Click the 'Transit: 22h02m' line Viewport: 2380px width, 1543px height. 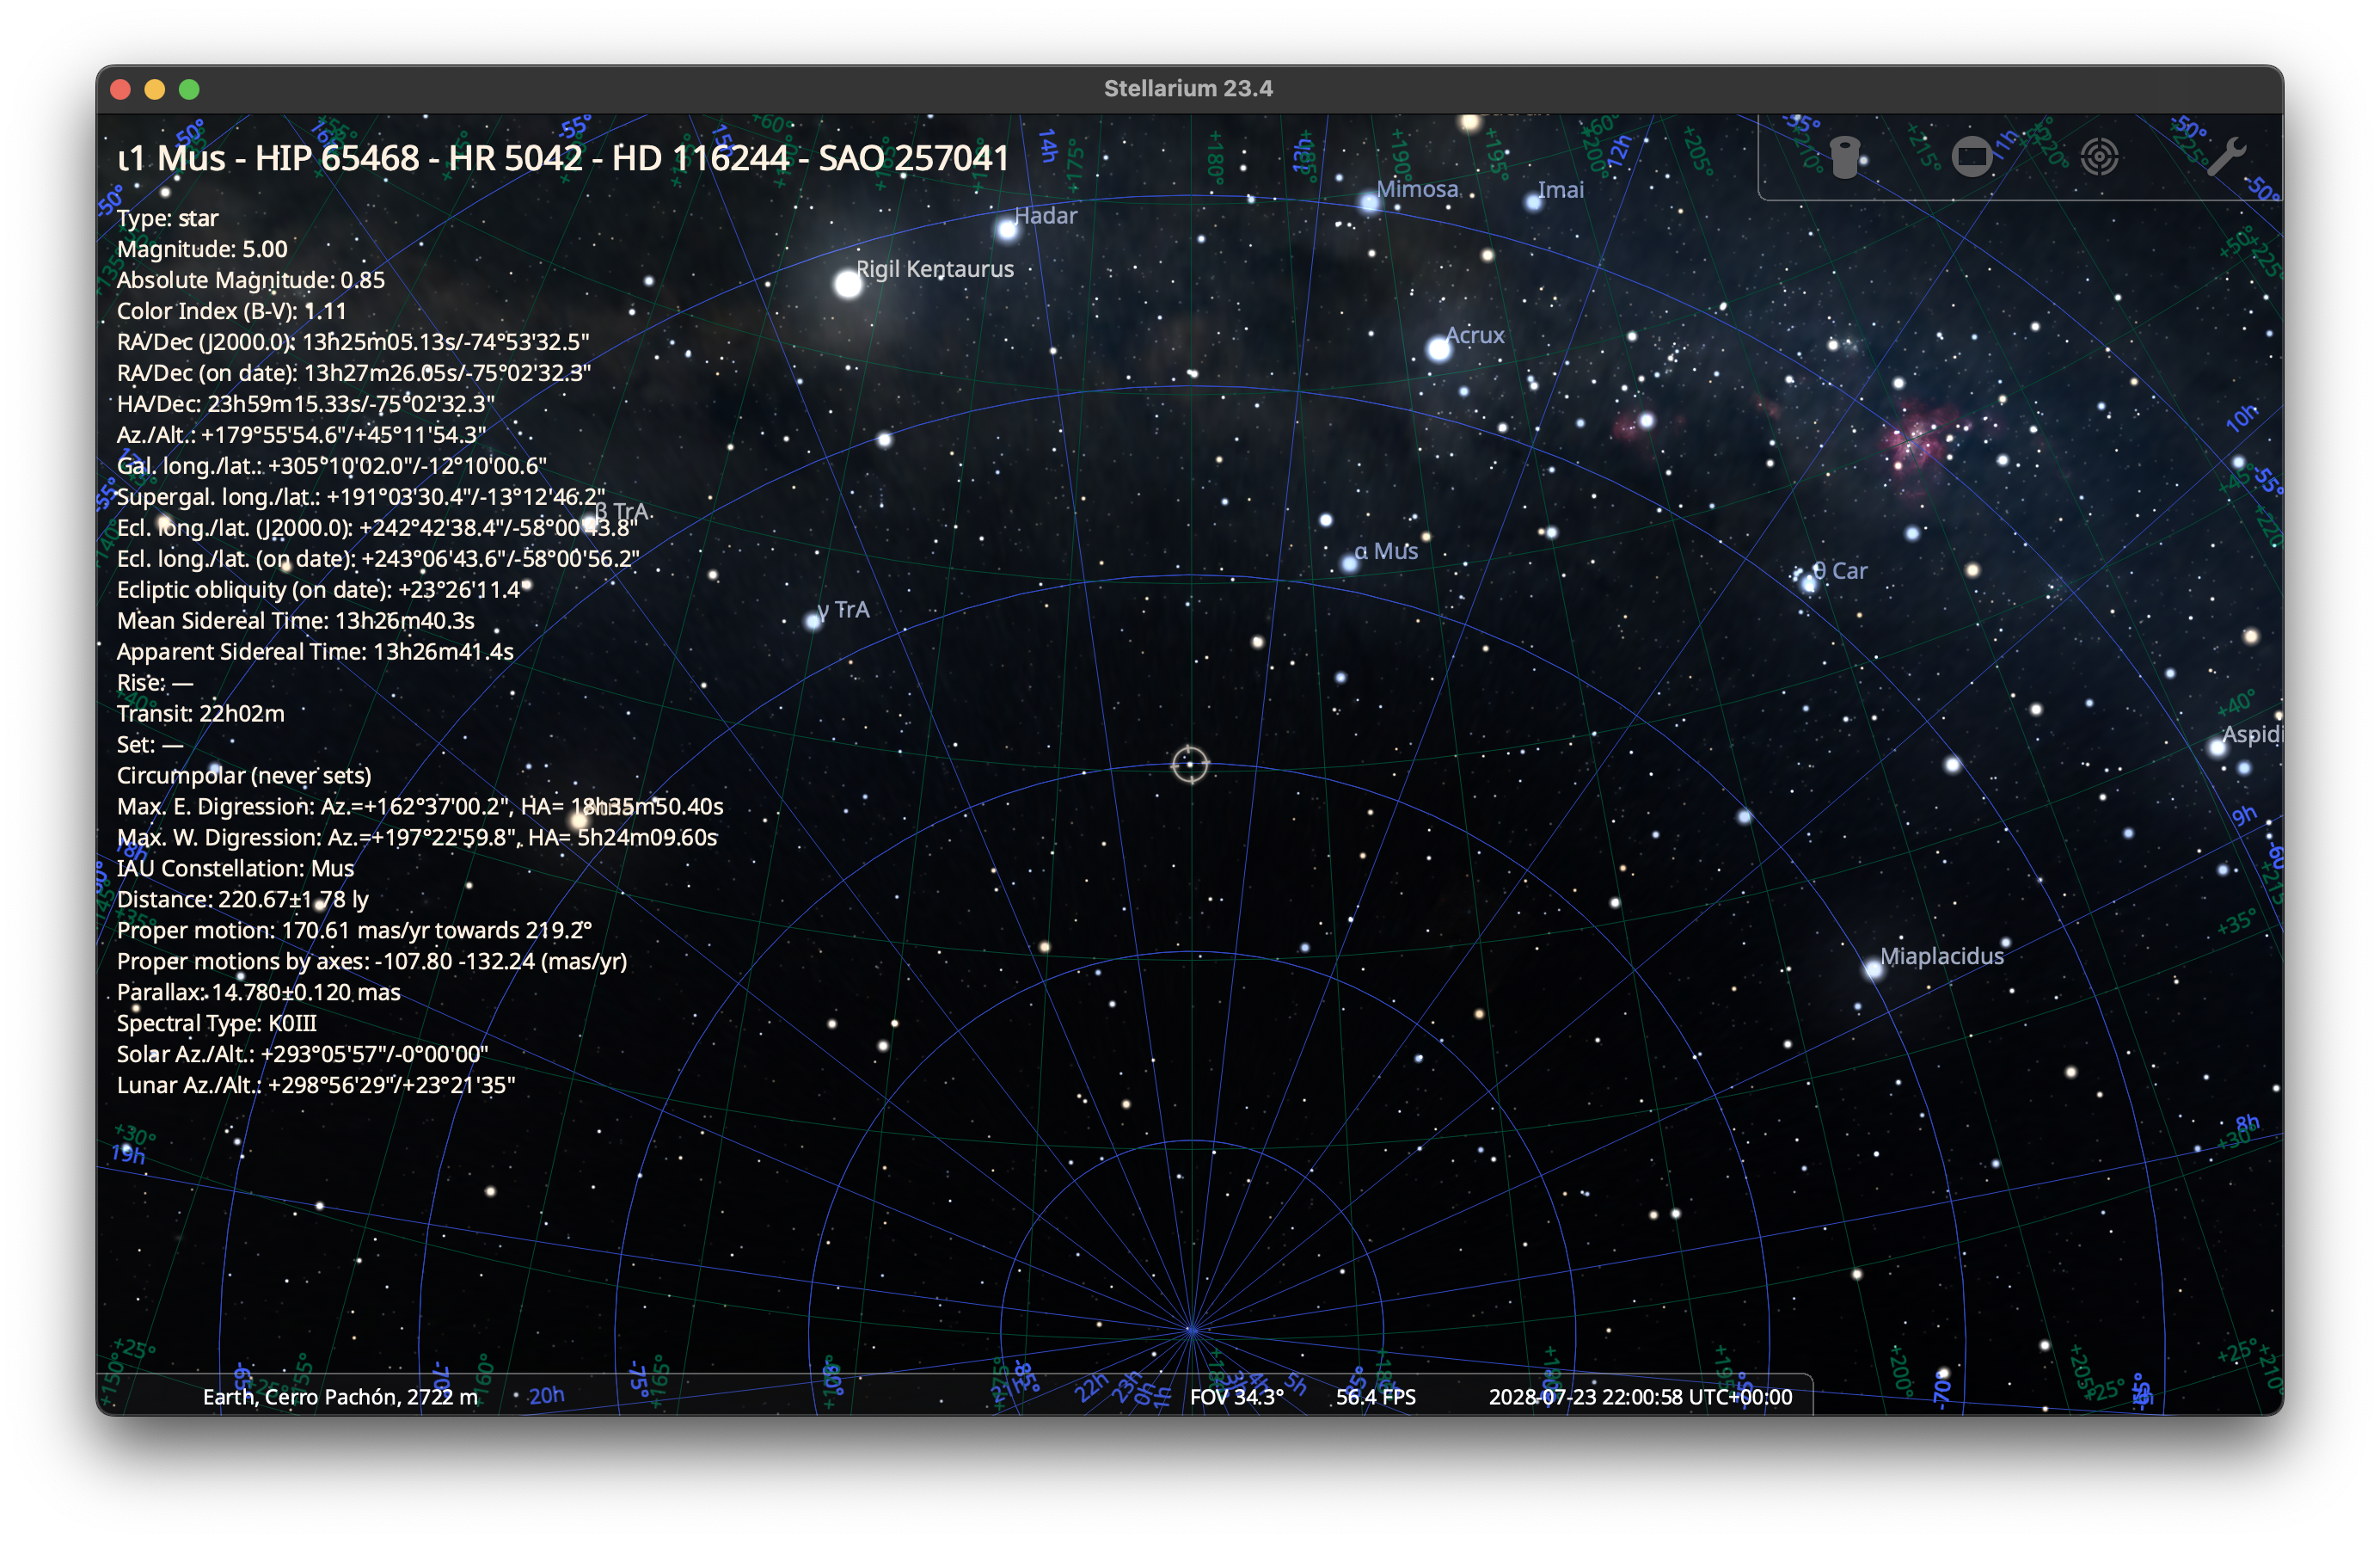point(200,714)
